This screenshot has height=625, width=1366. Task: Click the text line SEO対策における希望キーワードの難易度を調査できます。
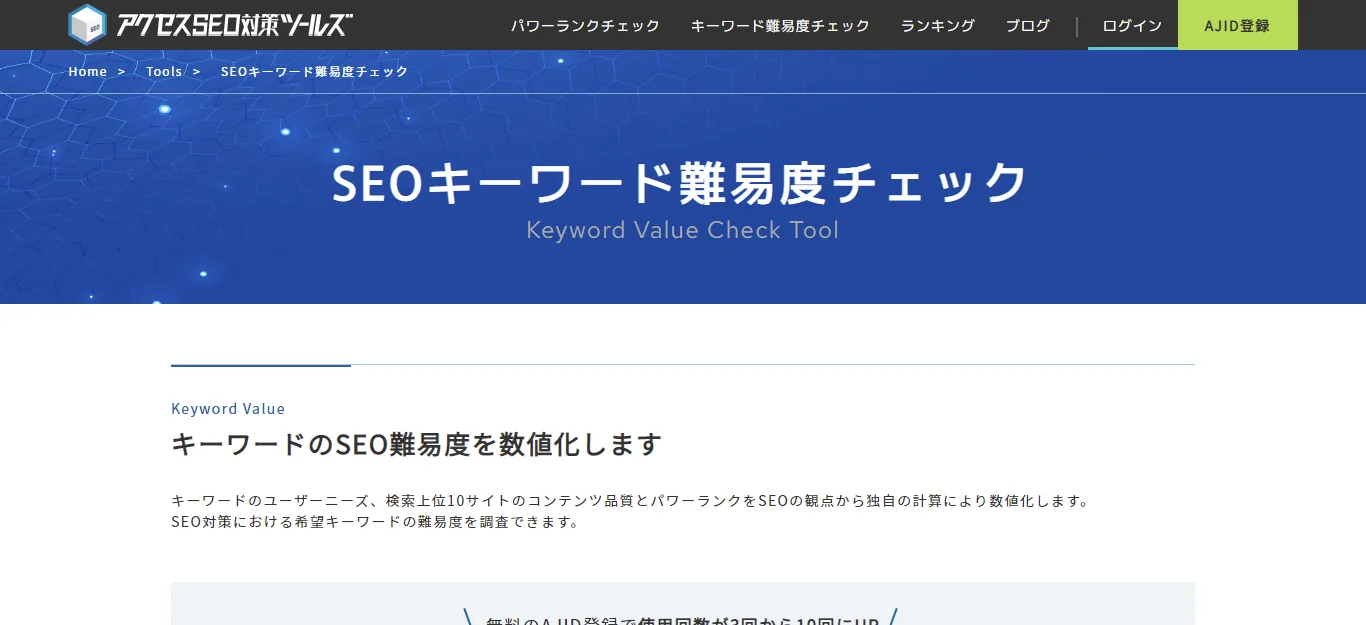(x=375, y=522)
